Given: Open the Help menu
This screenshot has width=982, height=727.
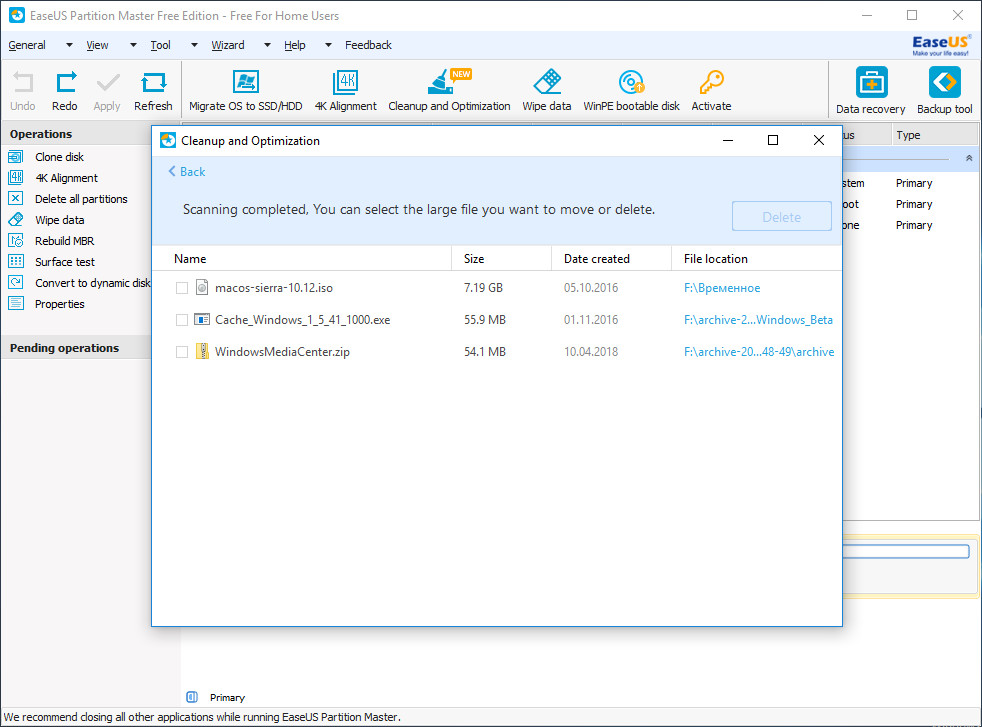Looking at the screenshot, I should [295, 45].
